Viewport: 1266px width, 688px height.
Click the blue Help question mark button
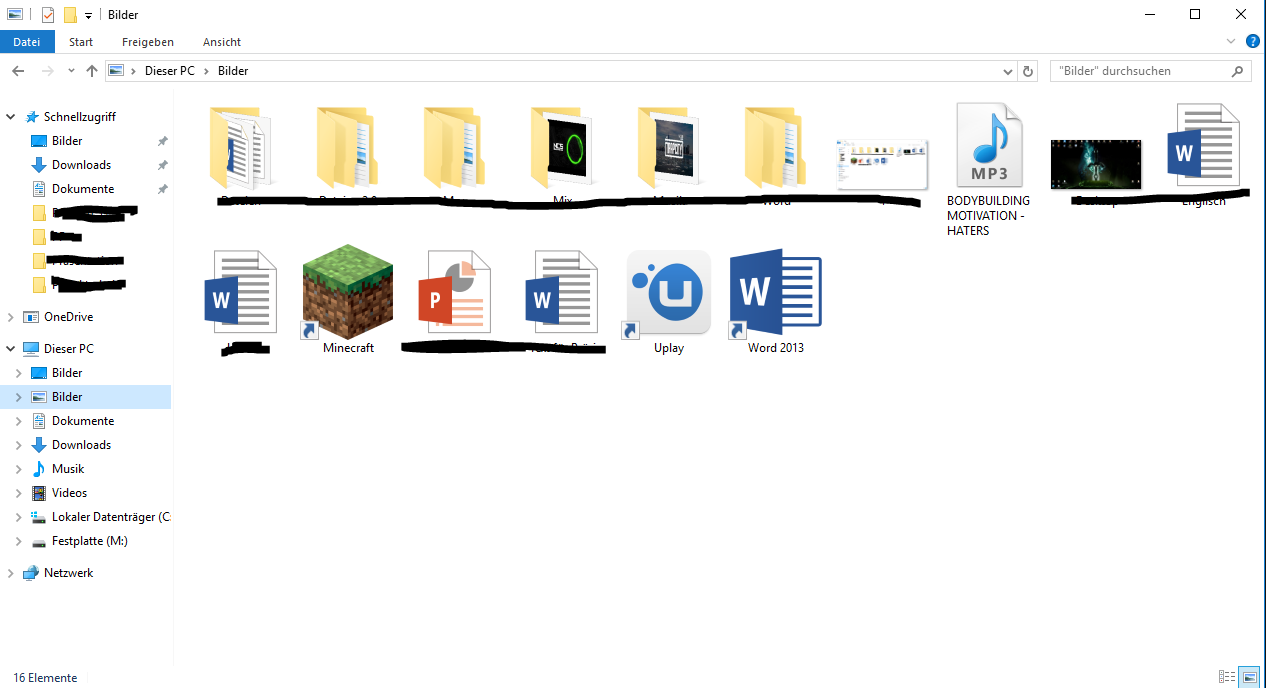(x=1252, y=41)
